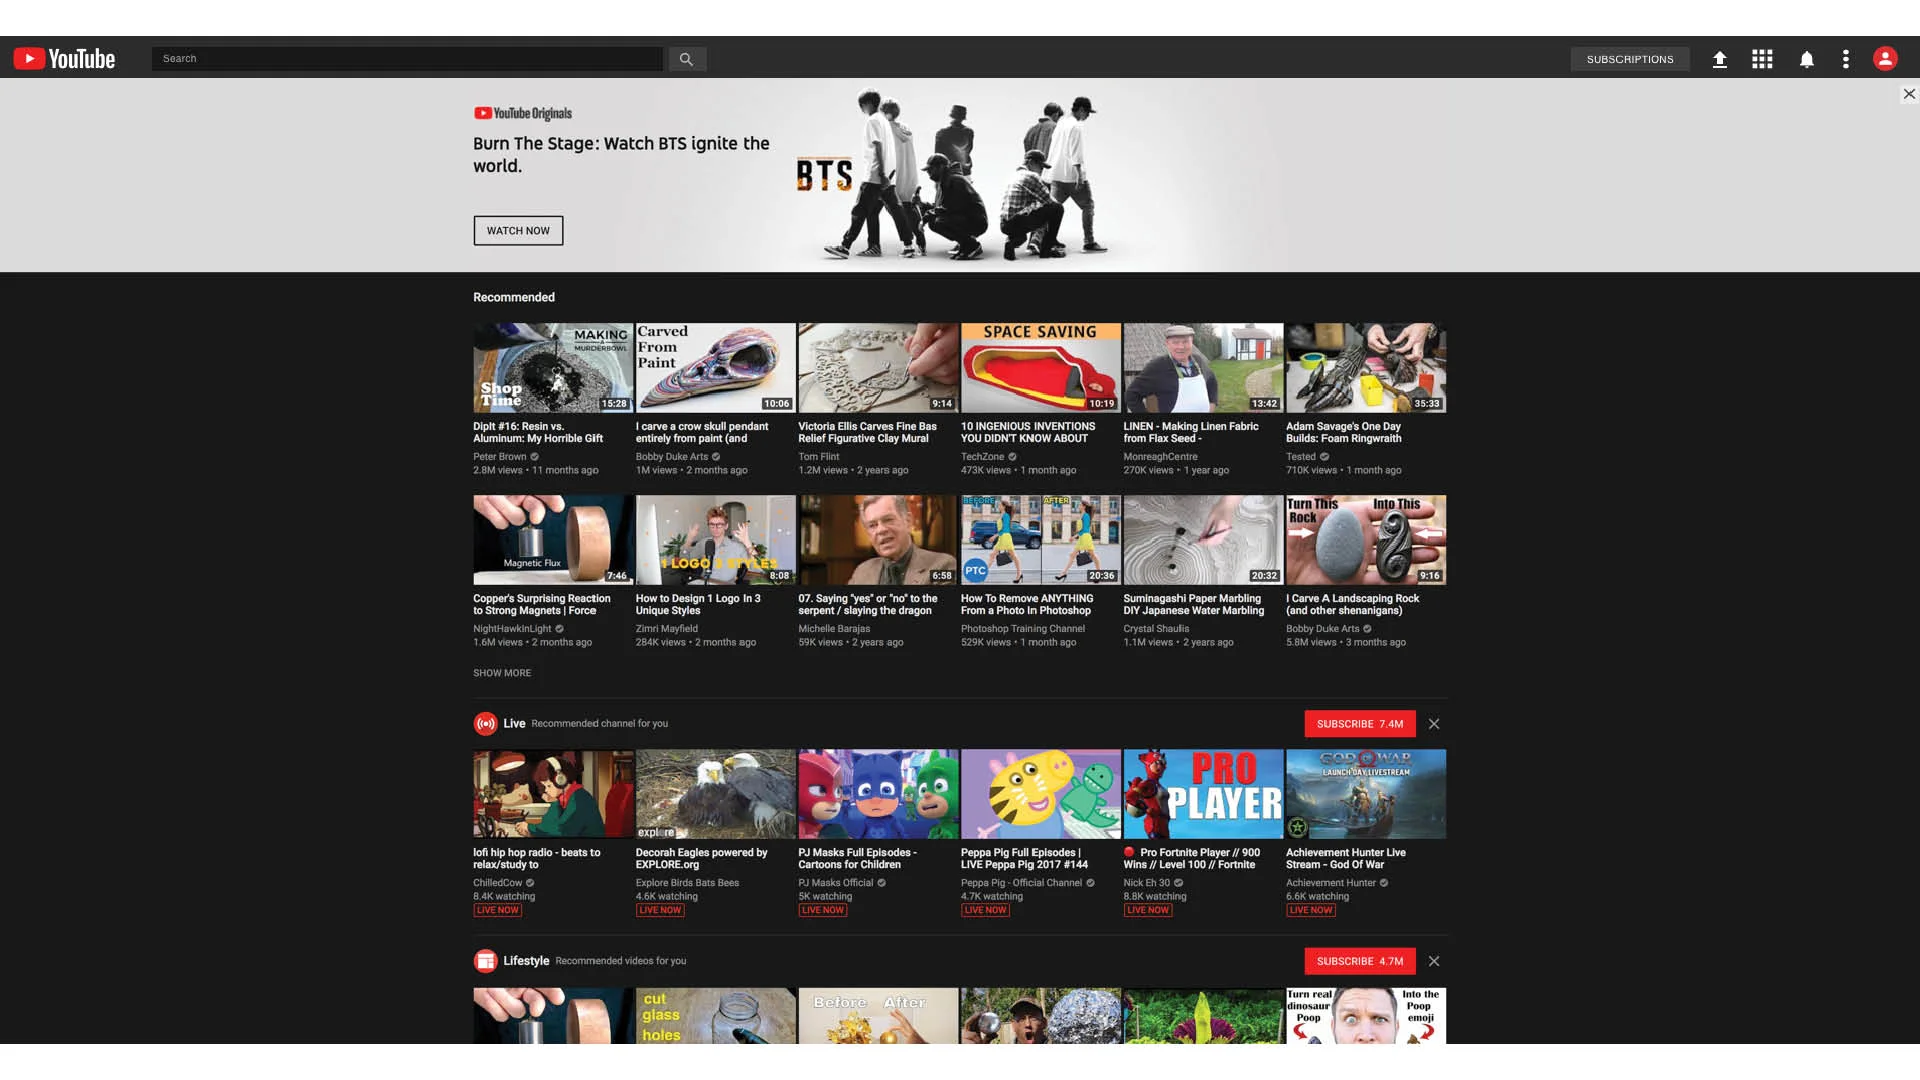Open the God of War launch livestream thumbnail

(x=1366, y=794)
